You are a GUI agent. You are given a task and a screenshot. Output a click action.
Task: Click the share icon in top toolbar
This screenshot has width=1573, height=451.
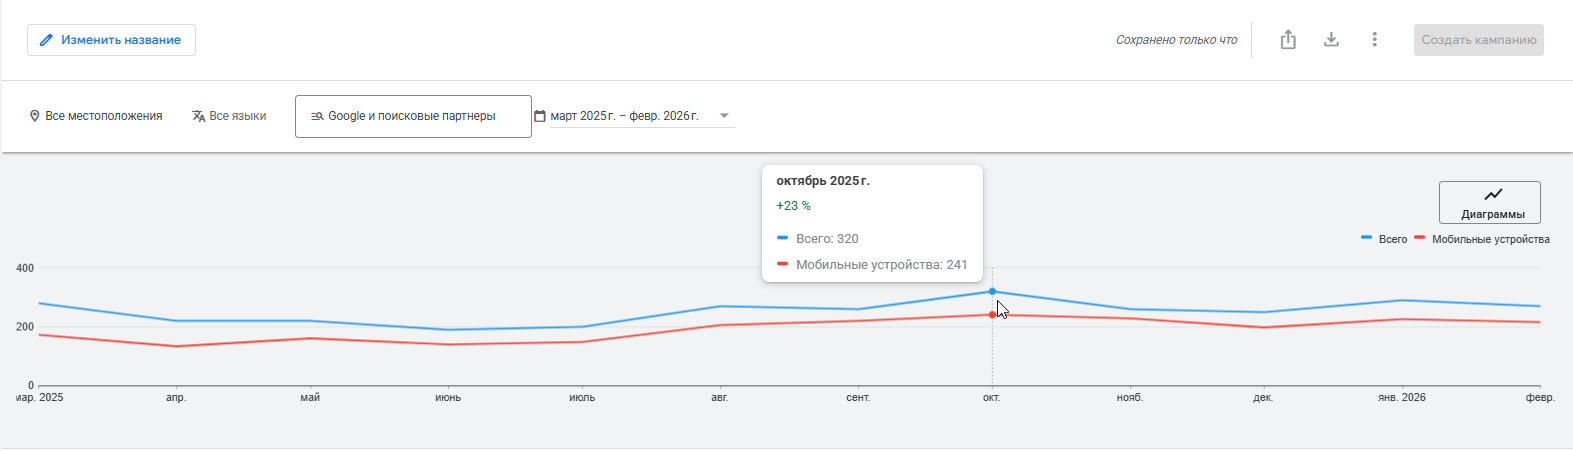(x=1288, y=40)
